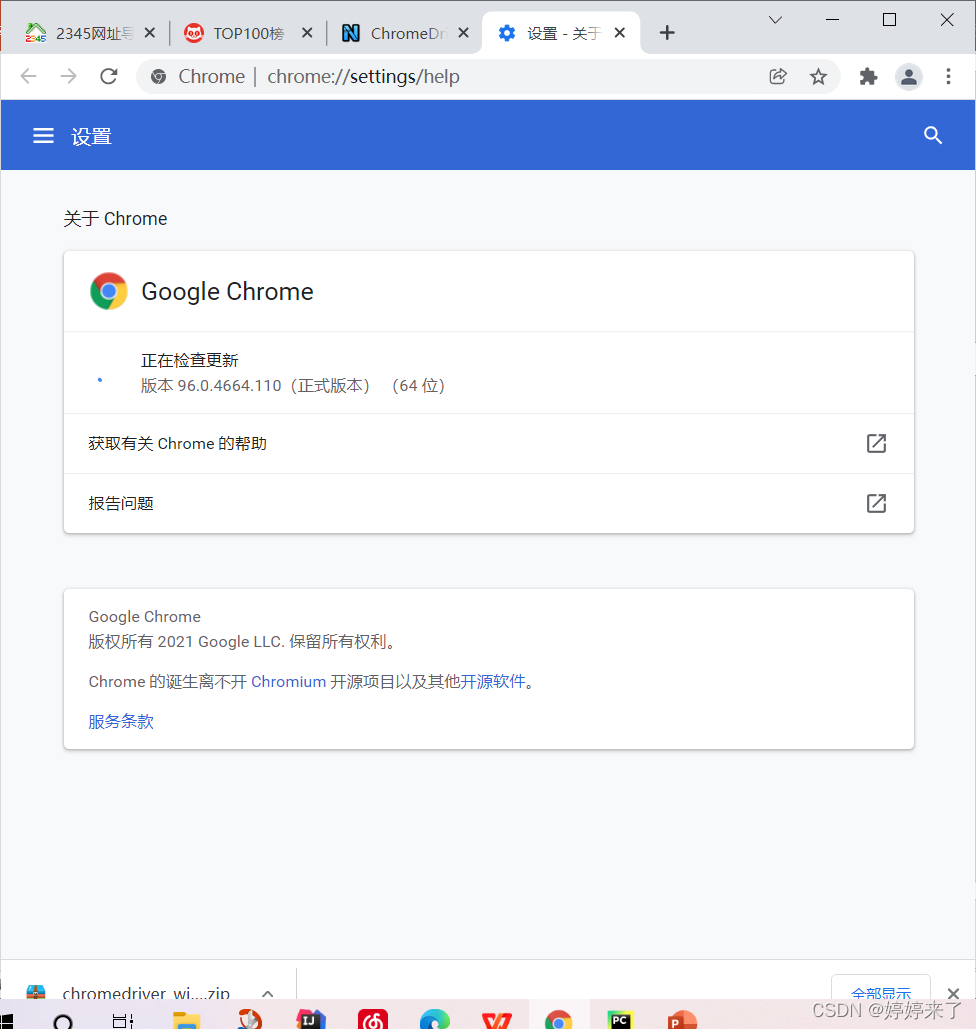Open Windows search from the taskbar
This screenshot has height=1029, width=976.
[x=63, y=1020]
